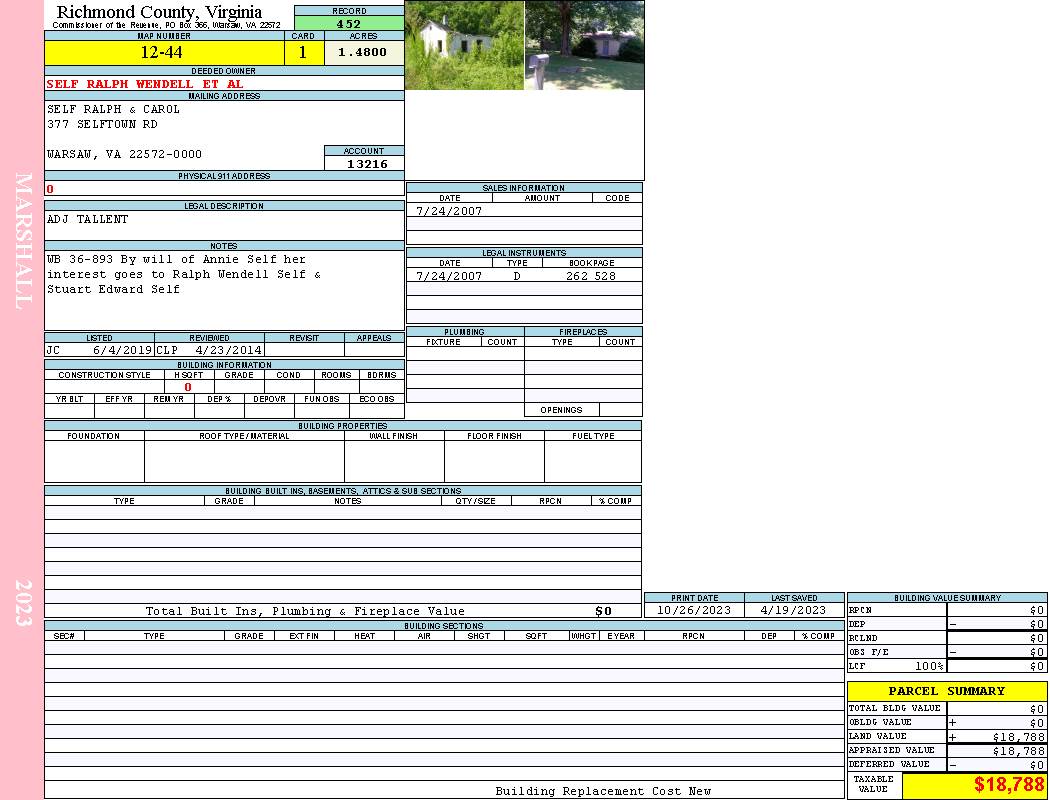Select the account number 13216 field
Screen dimensions: 1050x800
tap(365, 164)
